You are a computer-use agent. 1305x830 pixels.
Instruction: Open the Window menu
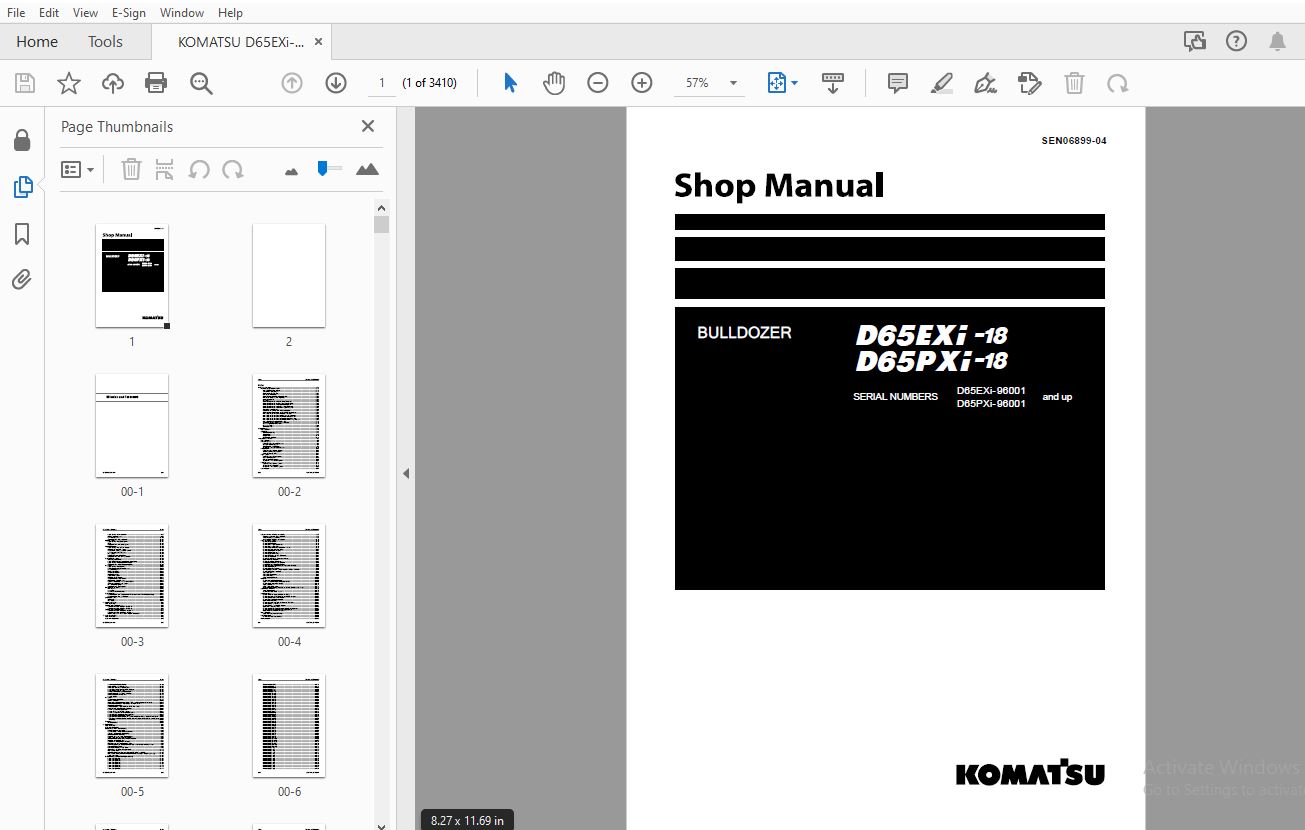pyautogui.click(x=182, y=13)
